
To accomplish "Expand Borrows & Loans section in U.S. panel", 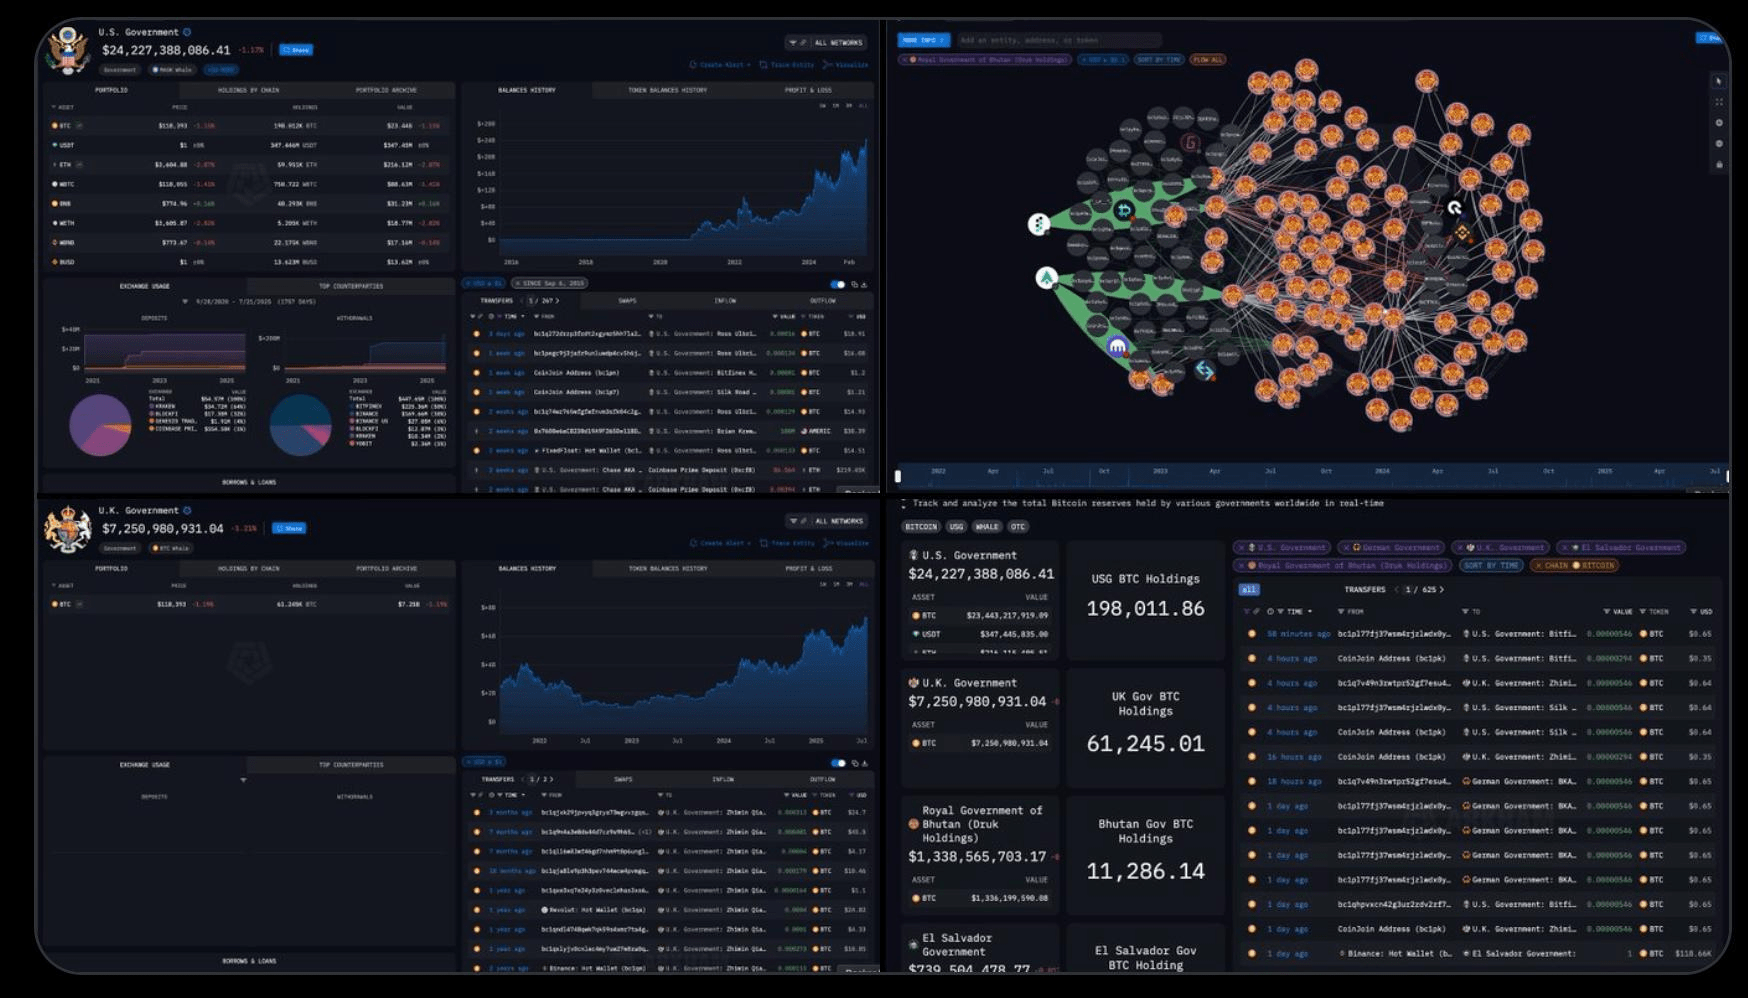I will (249, 482).
